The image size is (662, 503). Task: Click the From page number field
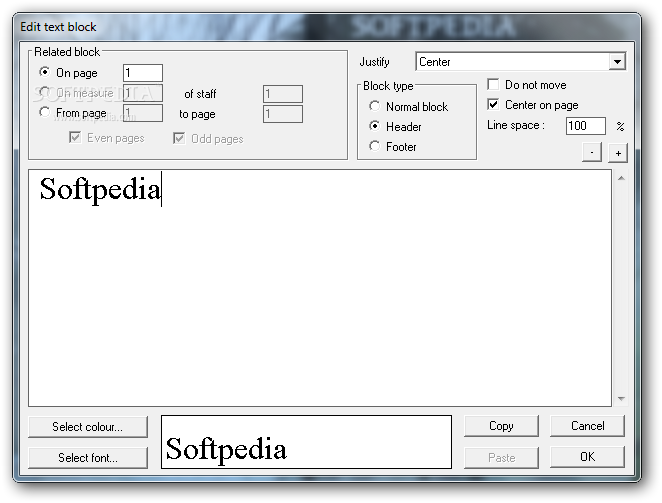(x=143, y=113)
